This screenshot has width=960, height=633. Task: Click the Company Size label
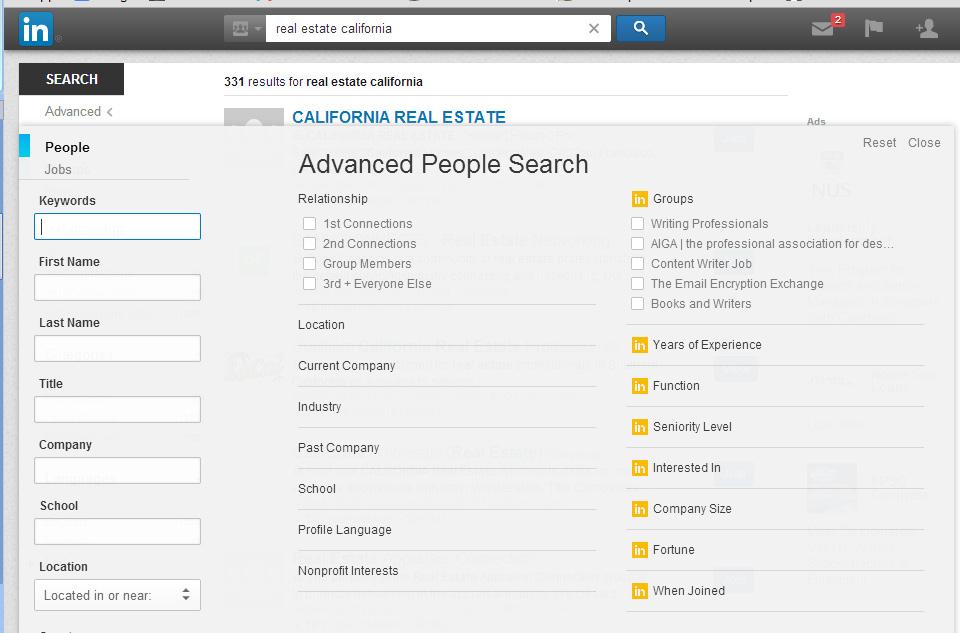(x=692, y=509)
